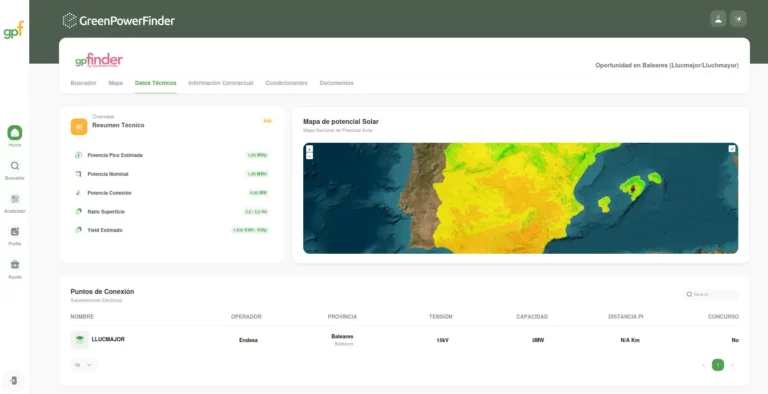Open the Condicionantes tab
Screen dimensions: 768x394
click(x=287, y=83)
